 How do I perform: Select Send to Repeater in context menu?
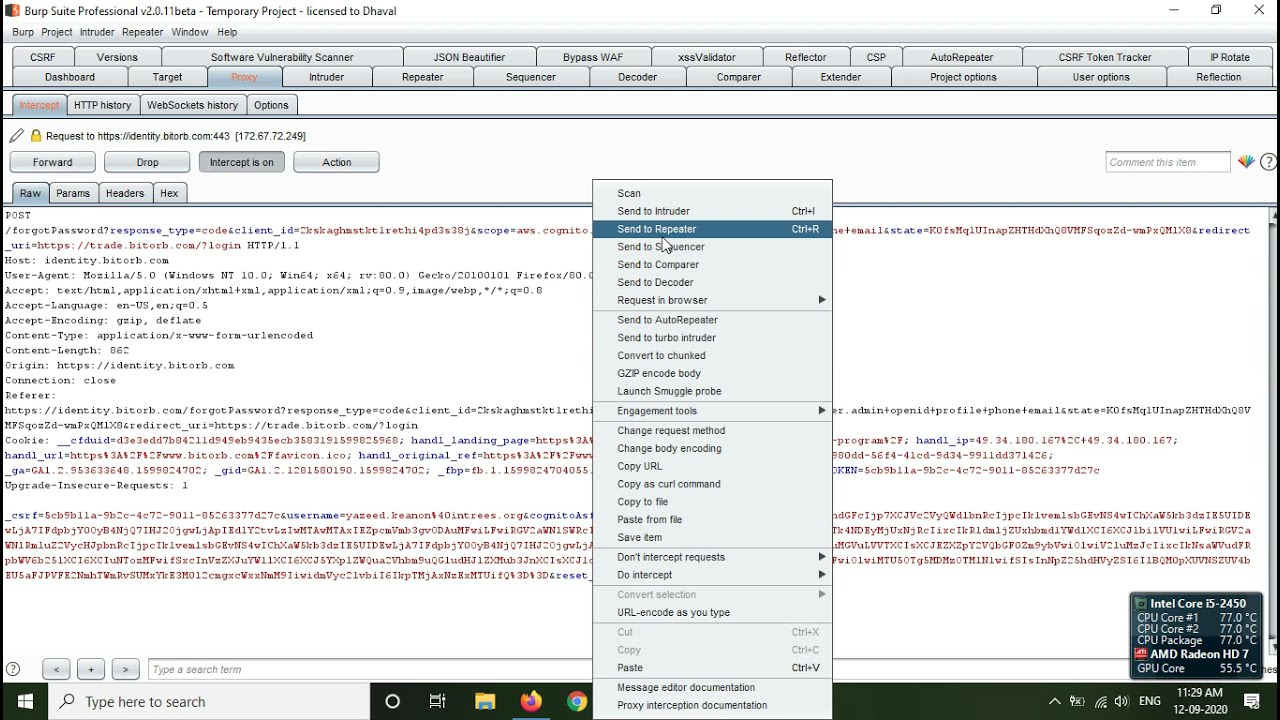click(712, 229)
